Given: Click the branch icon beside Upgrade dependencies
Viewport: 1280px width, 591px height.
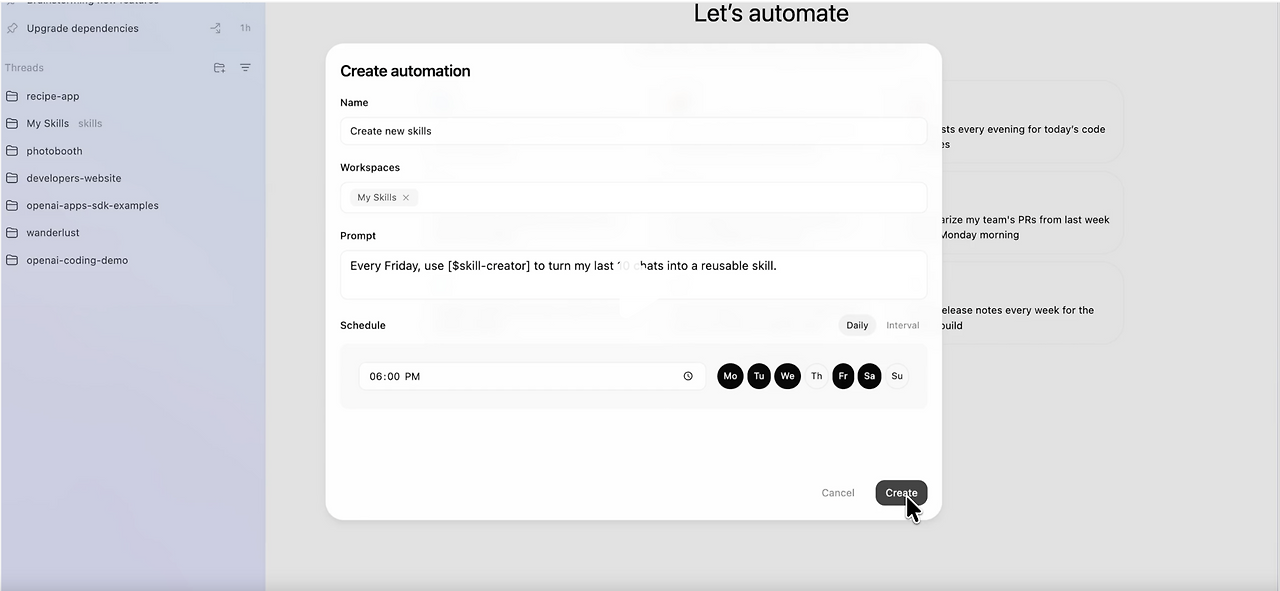Looking at the screenshot, I should tap(215, 28).
